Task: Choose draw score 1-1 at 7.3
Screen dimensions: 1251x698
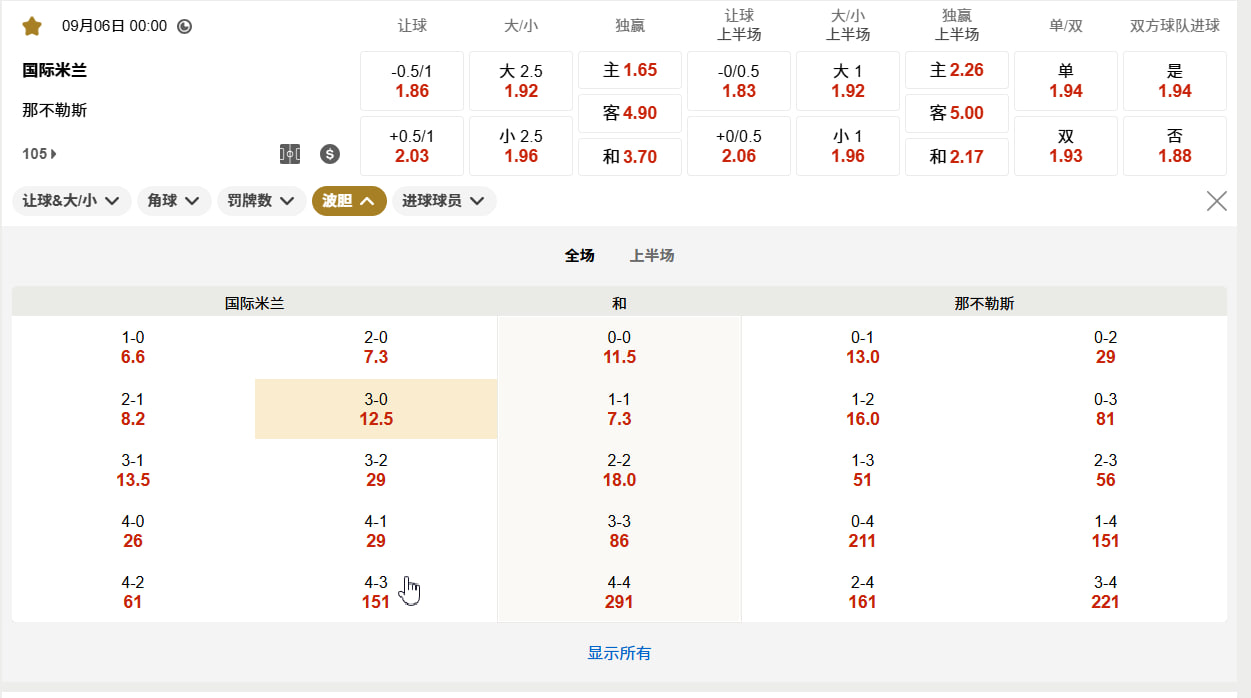Action: tap(619, 409)
